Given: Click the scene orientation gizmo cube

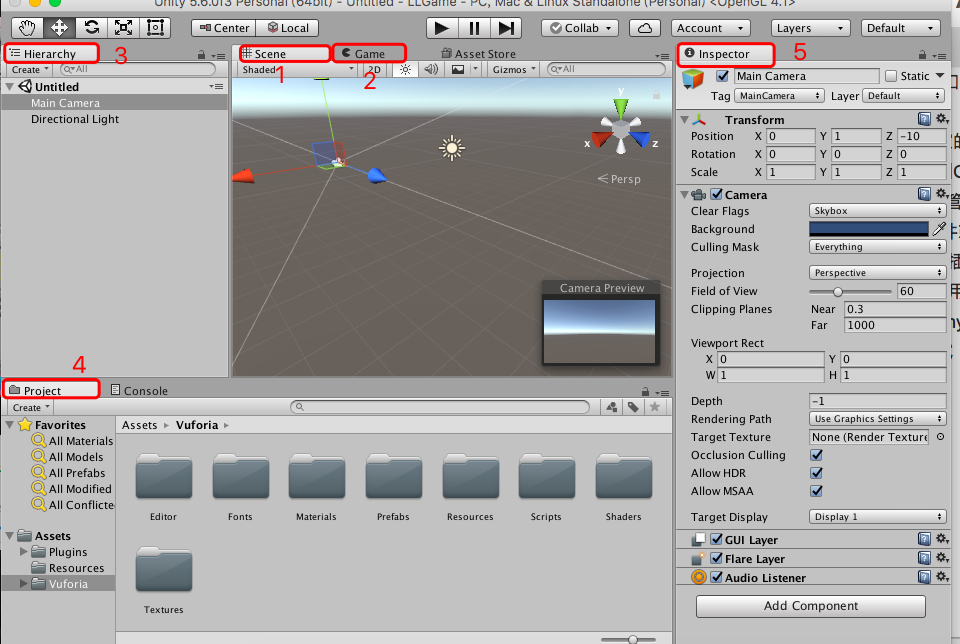Looking at the screenshot, I should (621, 129).
